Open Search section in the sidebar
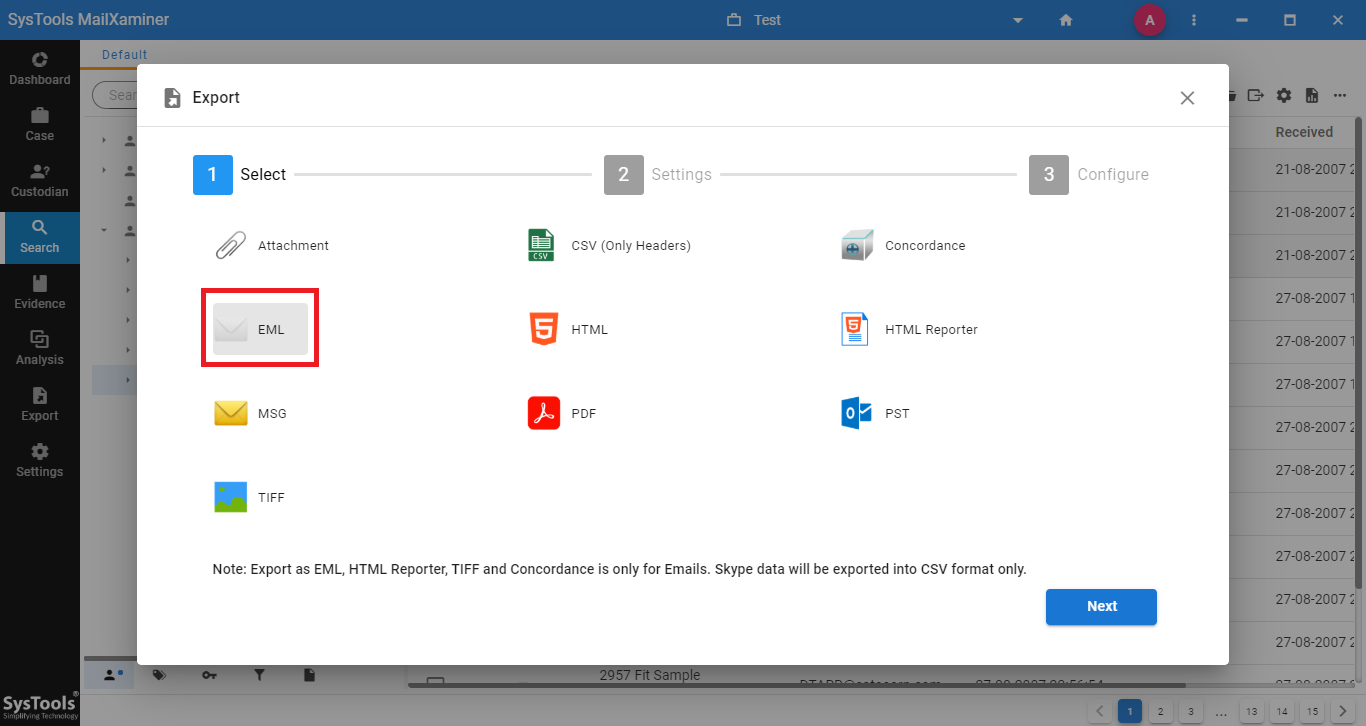Image resolution: width=1366 pixels, height=726 pixels. (40, 237)
